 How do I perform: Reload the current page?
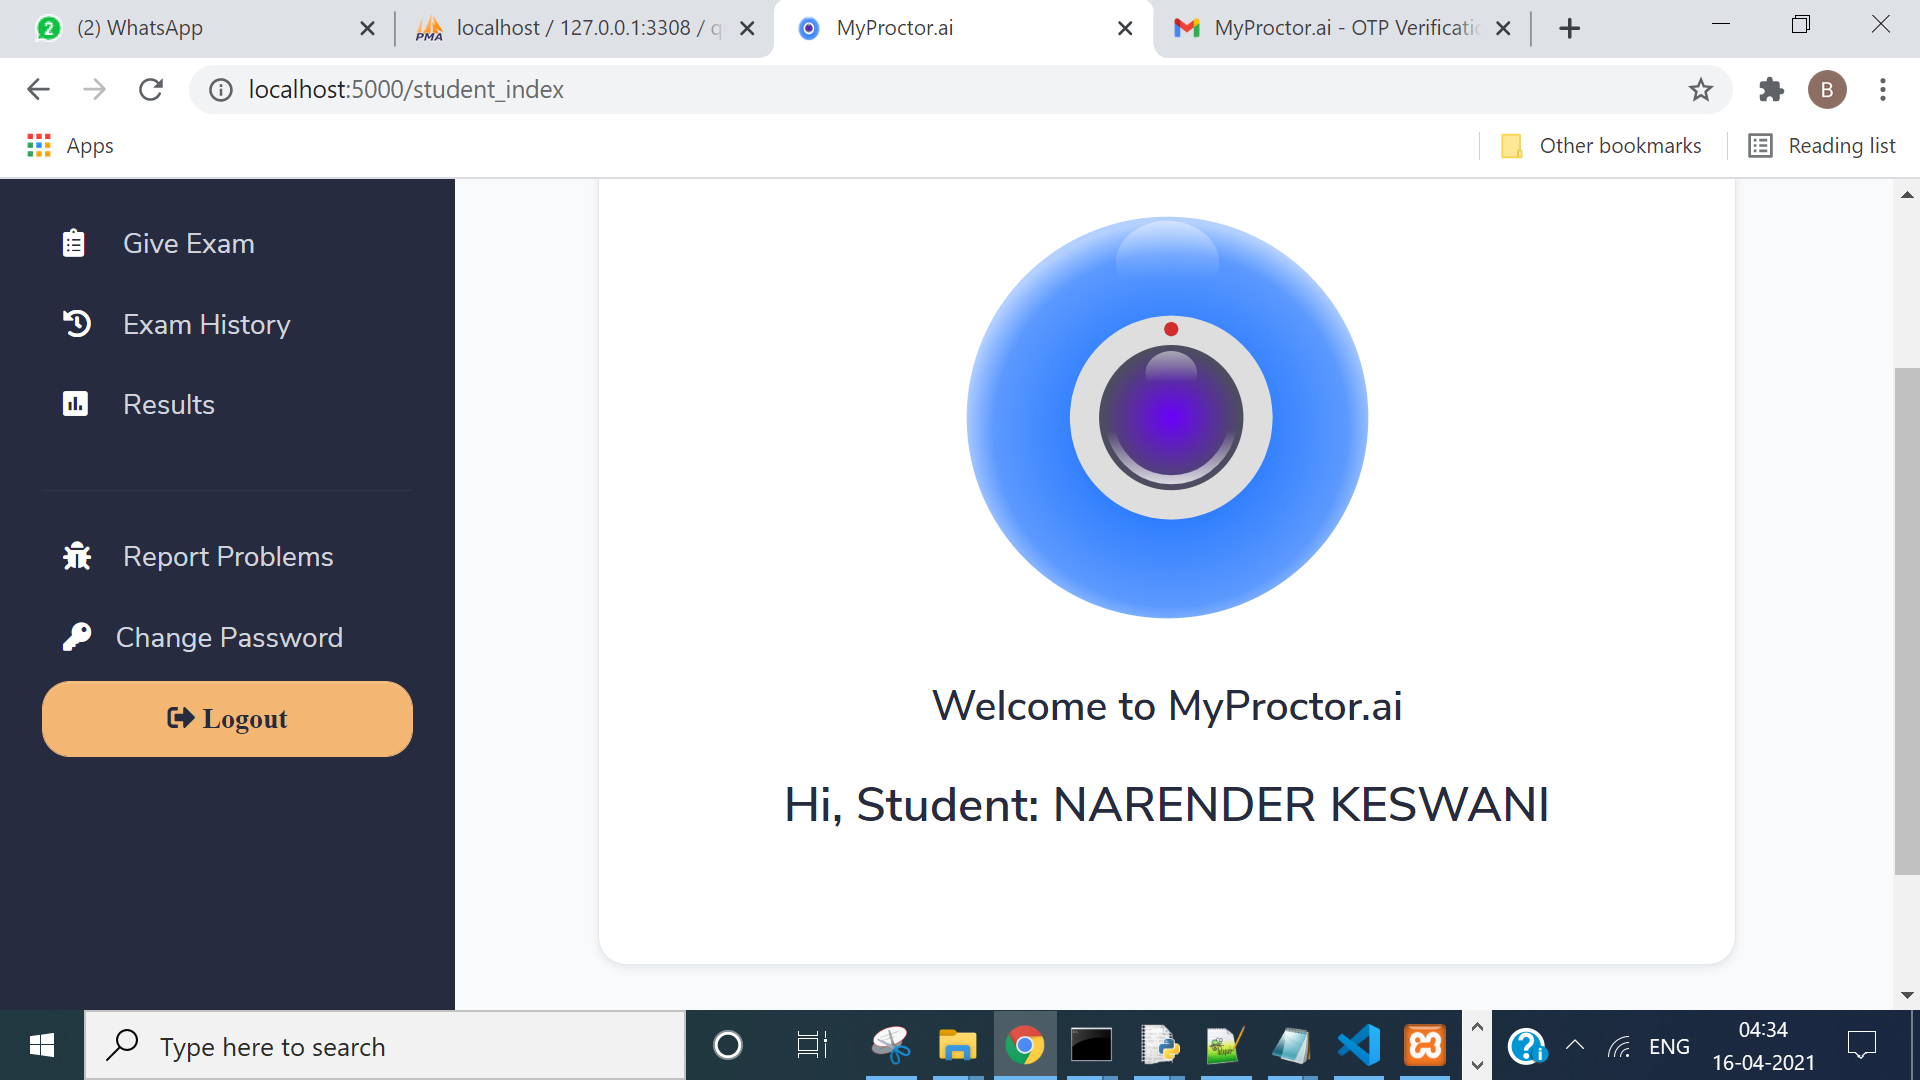click(151, 89)
